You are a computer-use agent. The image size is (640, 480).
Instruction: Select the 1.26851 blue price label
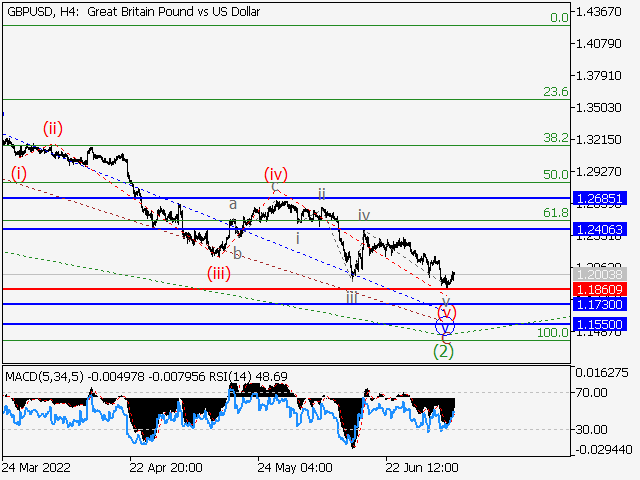coord(600,199)
